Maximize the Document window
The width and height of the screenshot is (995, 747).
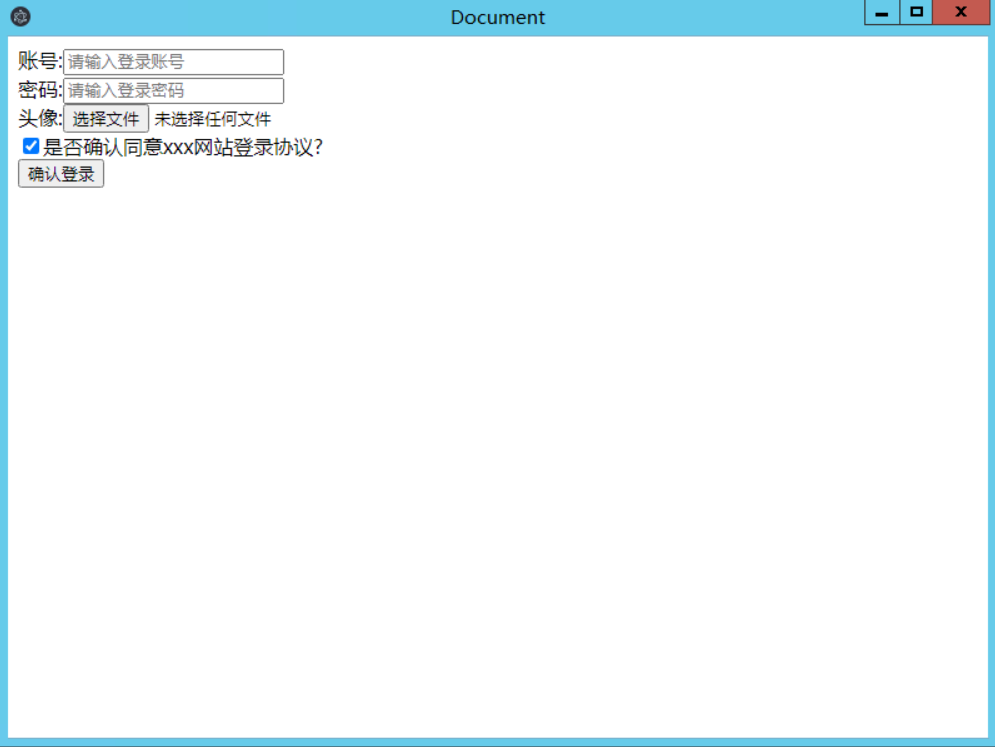pyautogui.click(x=916, y=12)
